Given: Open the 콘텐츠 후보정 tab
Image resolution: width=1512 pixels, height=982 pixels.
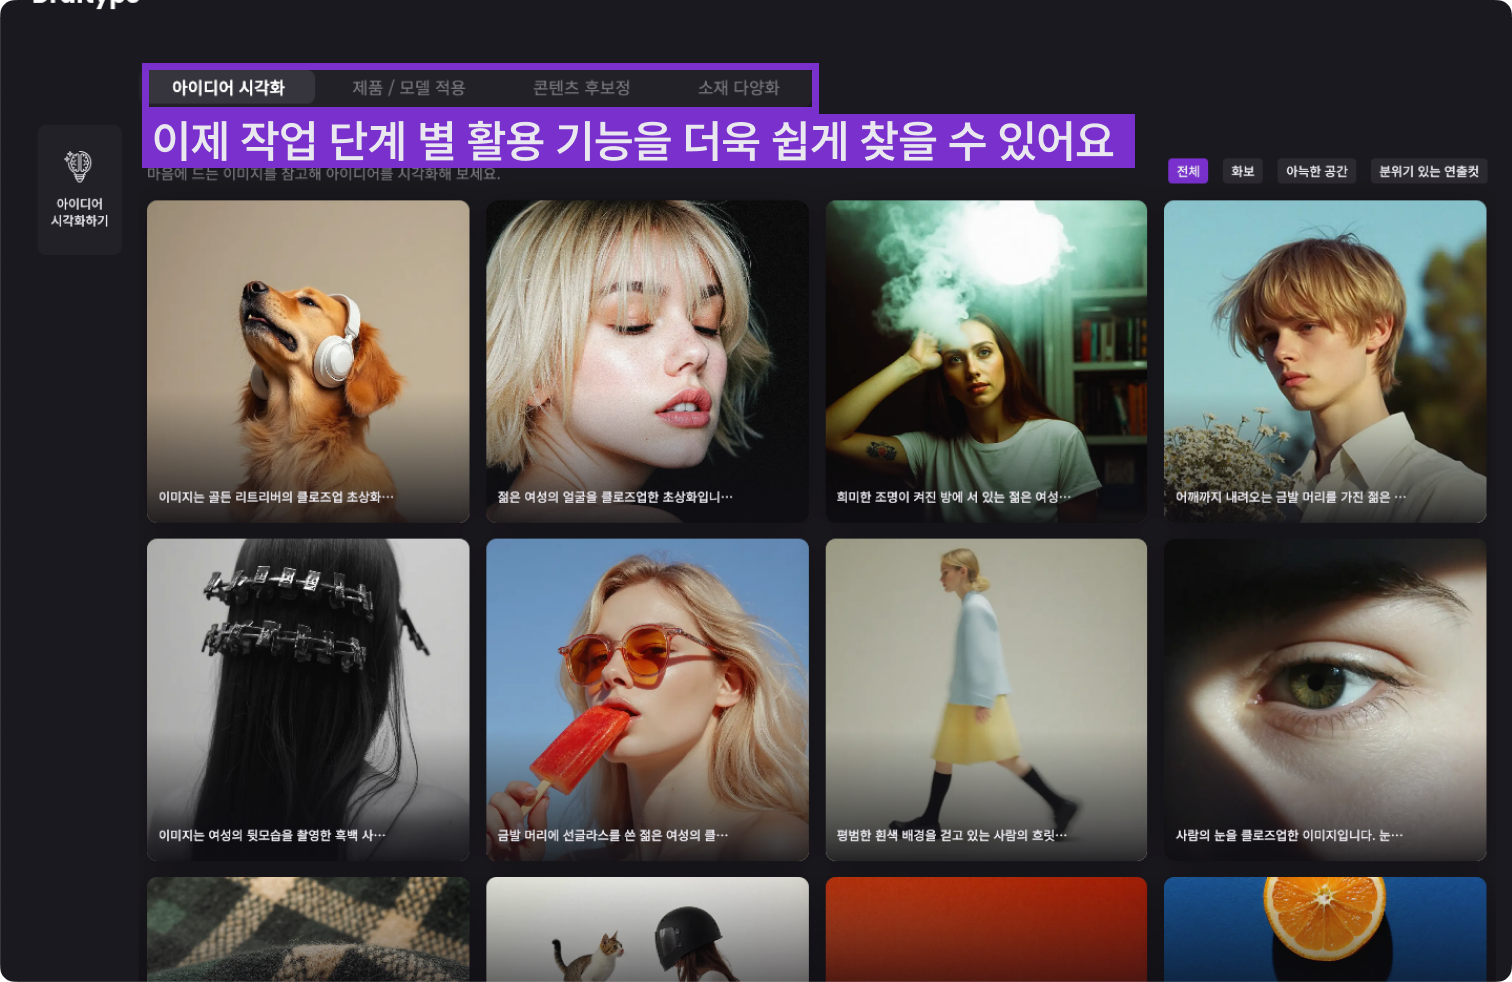Looking at the screenshot, I should [x=581, y=88].
